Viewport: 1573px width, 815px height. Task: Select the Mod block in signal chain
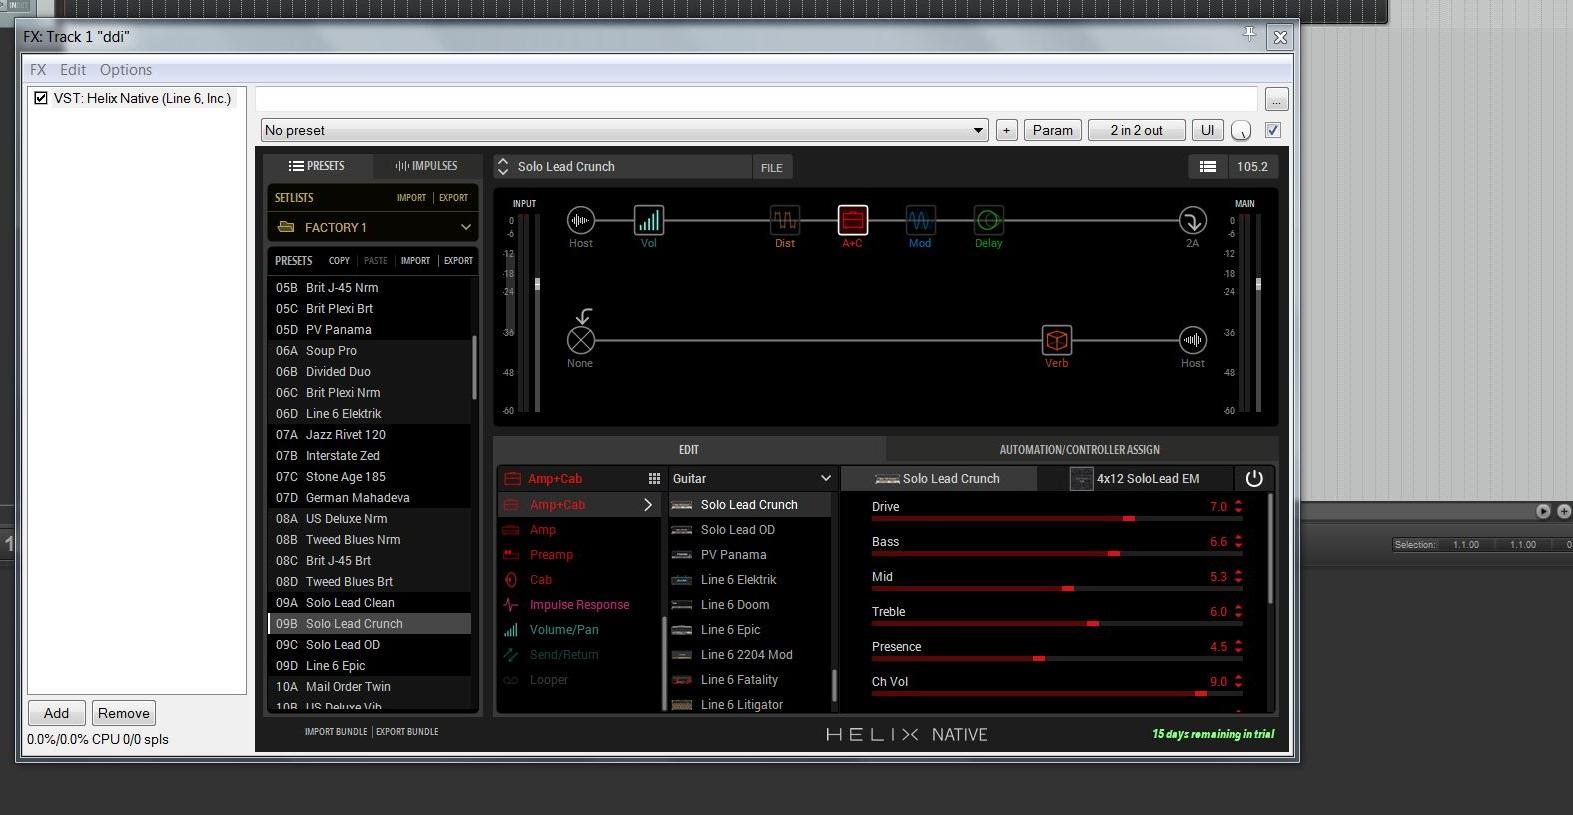pos(920,220)
